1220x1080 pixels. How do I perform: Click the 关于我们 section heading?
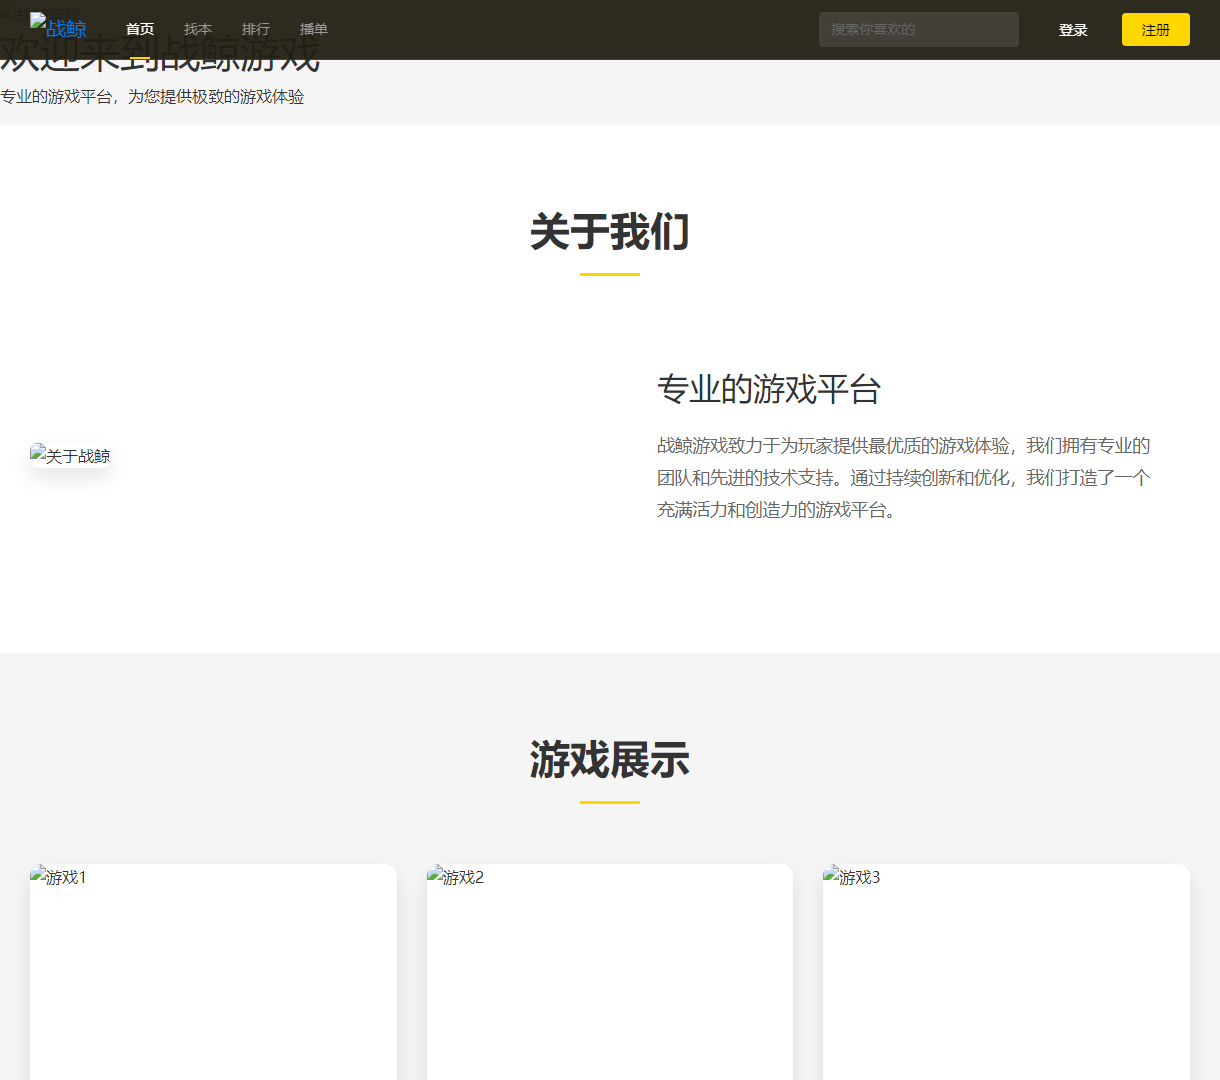(609, 232)
